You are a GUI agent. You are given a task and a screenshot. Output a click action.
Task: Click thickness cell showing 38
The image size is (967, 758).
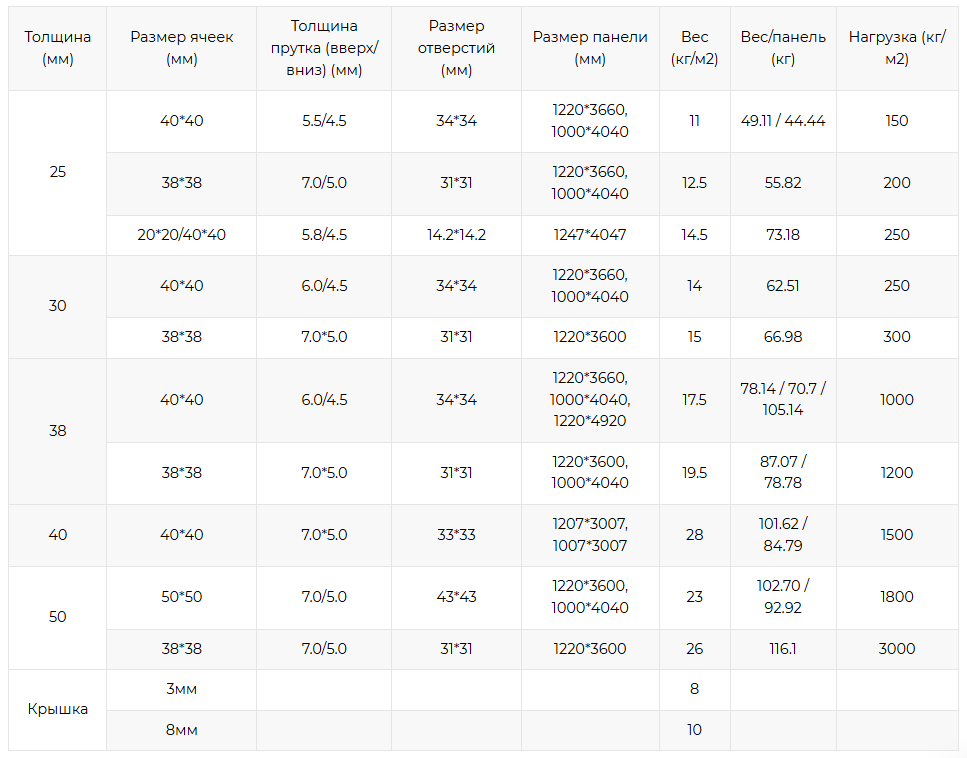coord(57,431)
